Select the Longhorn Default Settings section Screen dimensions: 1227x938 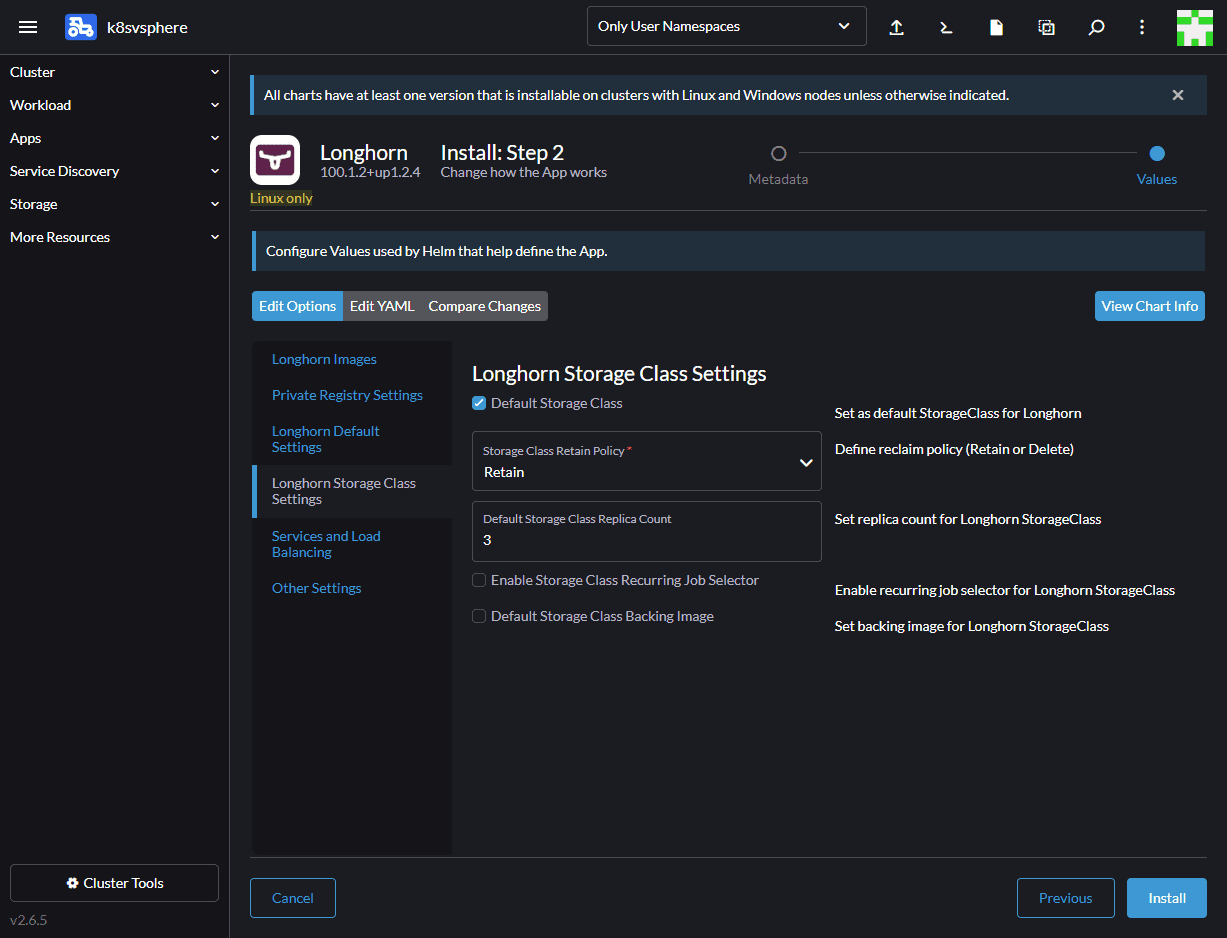pyautogui.click(x=326, y=439)
